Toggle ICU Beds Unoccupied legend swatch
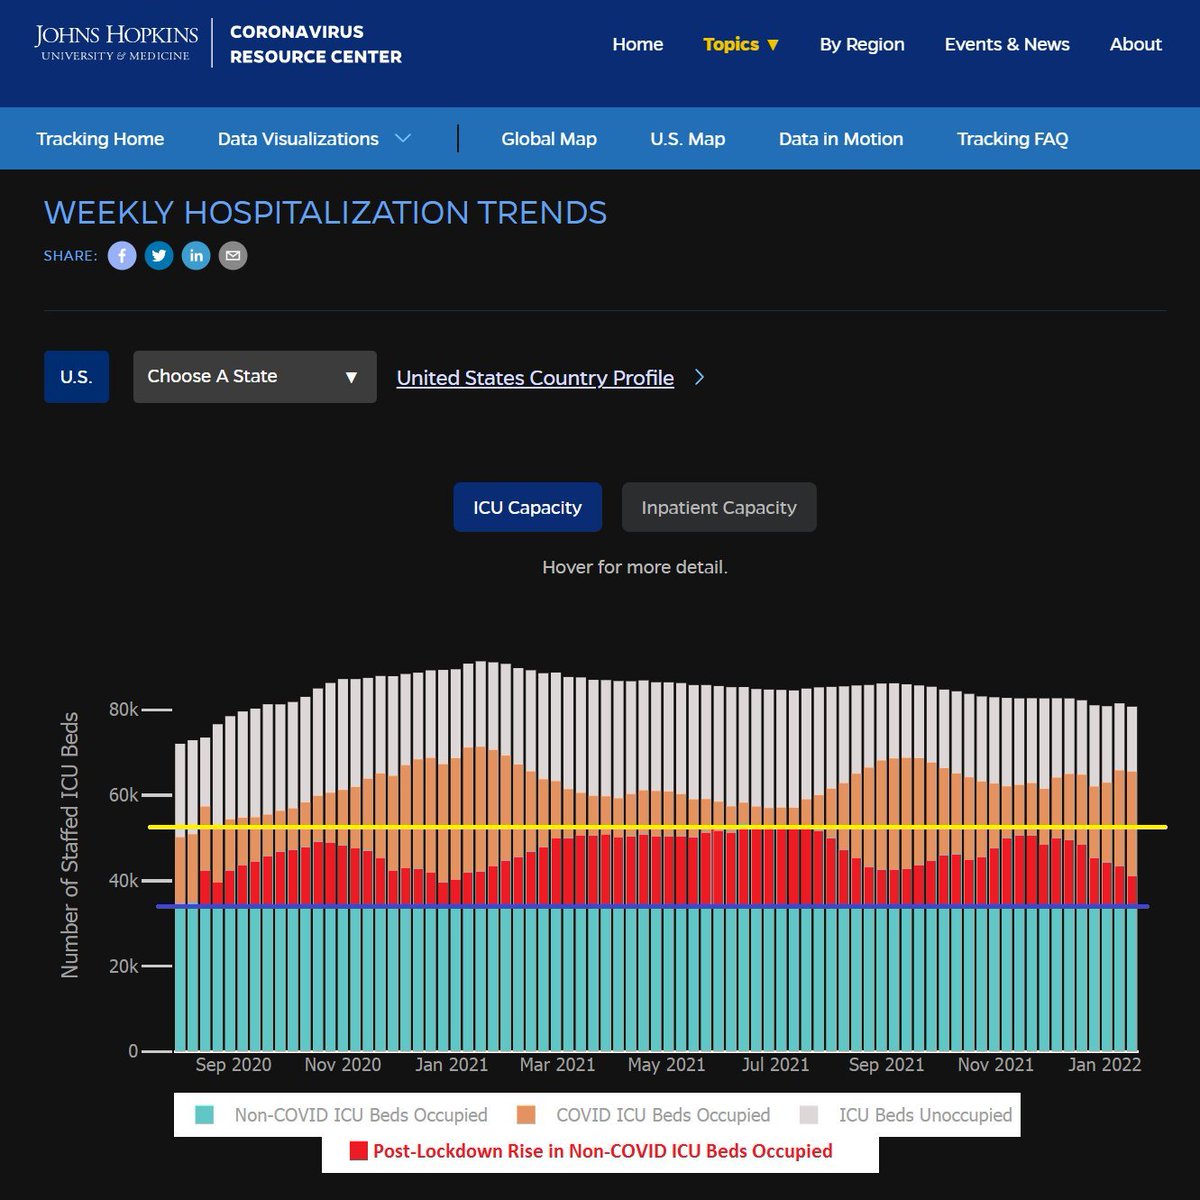Image resolution: width=1200 pixels, height=1200 pixels. tap(809, 1115)
